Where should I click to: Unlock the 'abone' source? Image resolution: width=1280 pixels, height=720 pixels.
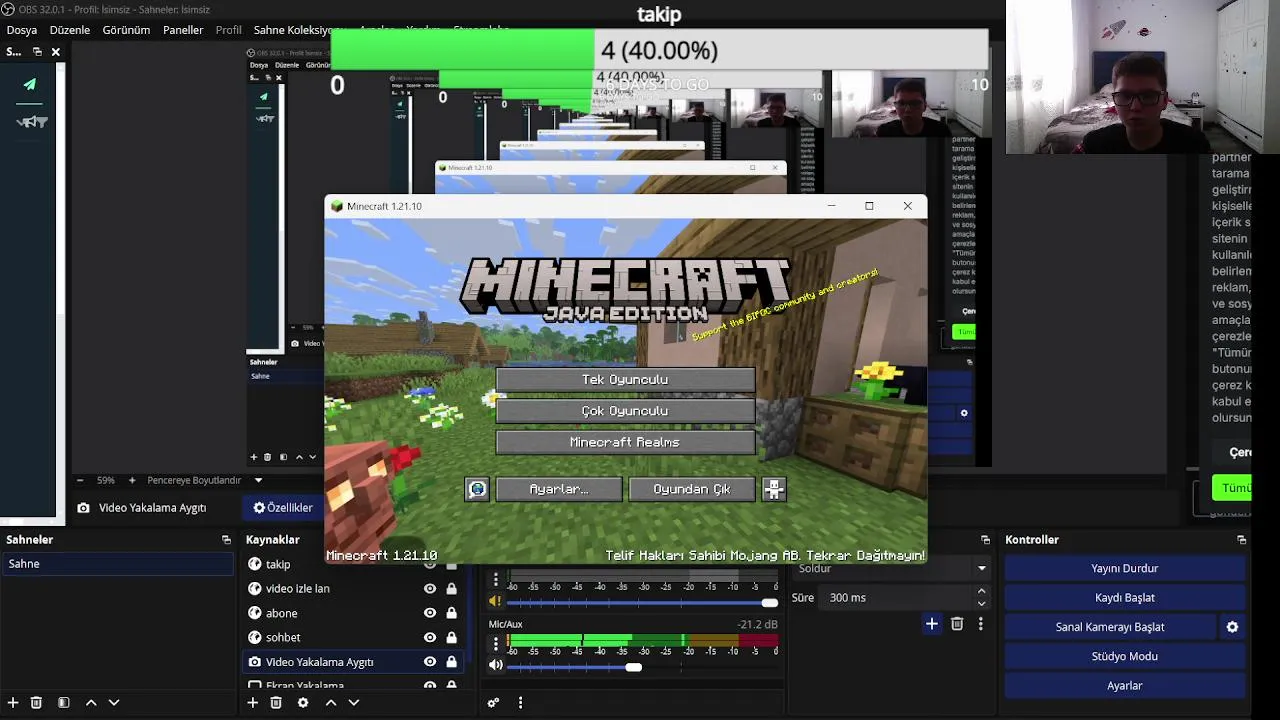(x=451, y=613)
